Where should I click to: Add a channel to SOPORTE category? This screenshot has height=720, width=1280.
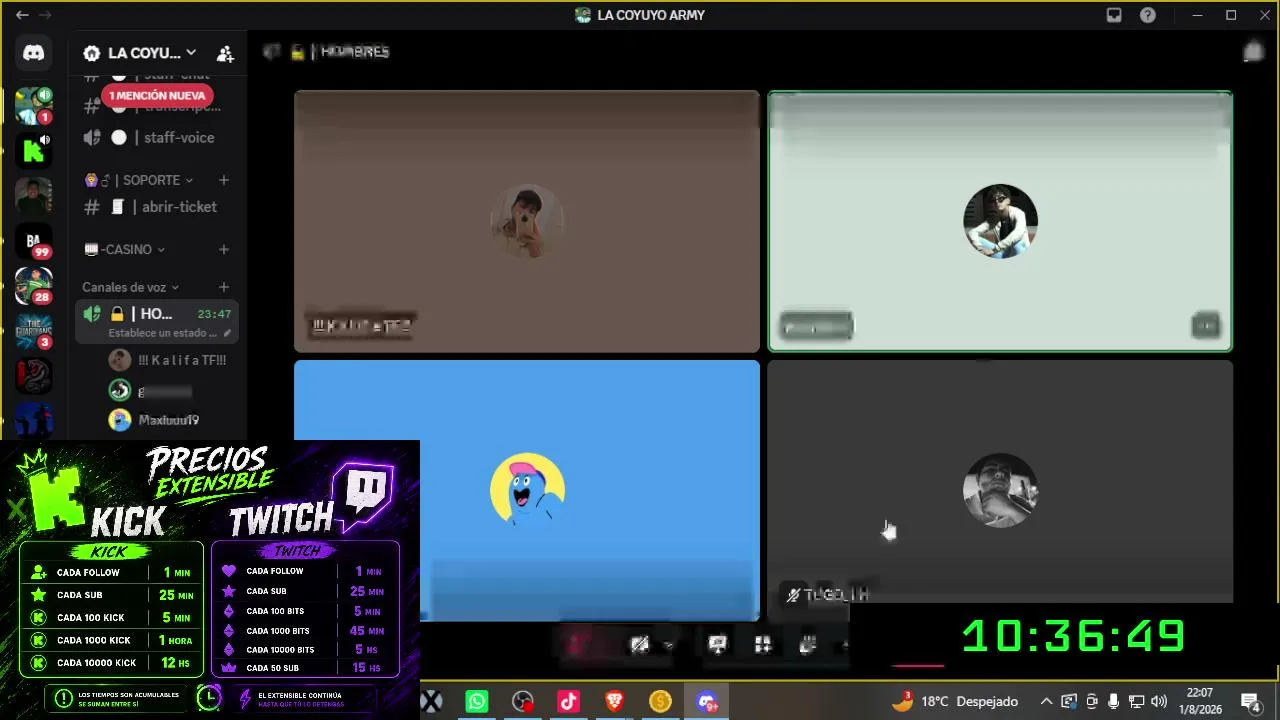224,180
